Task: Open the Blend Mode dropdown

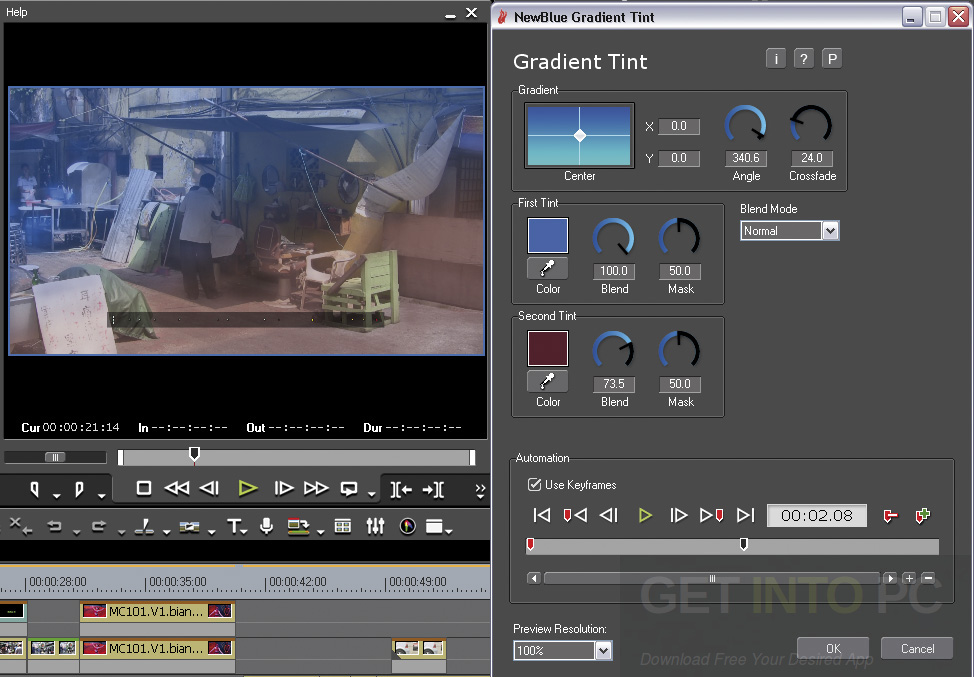Action: click(x=790, y=231)
